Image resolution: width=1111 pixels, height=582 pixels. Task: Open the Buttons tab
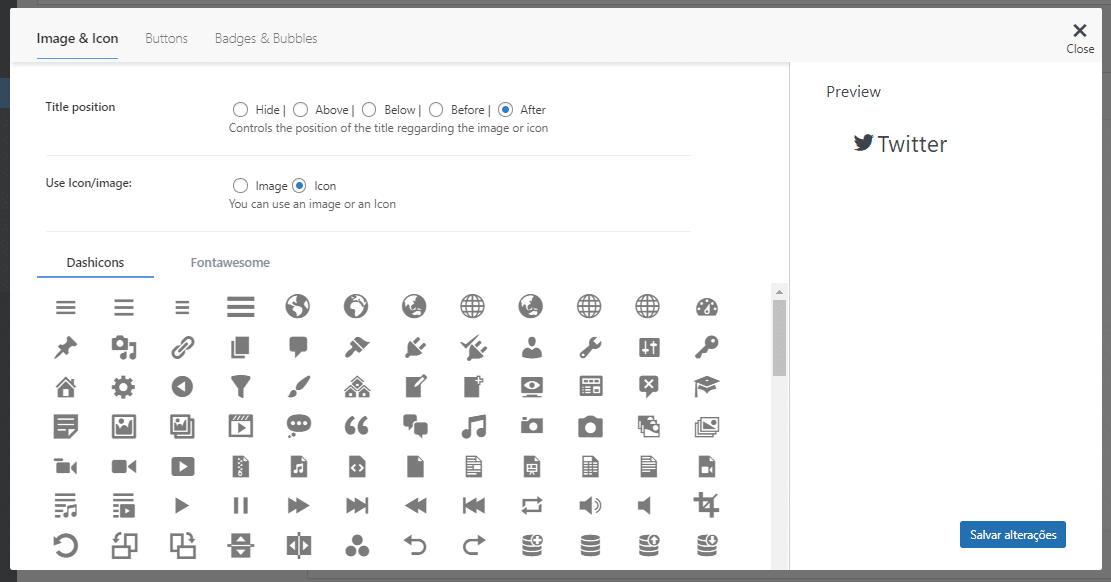166,39
